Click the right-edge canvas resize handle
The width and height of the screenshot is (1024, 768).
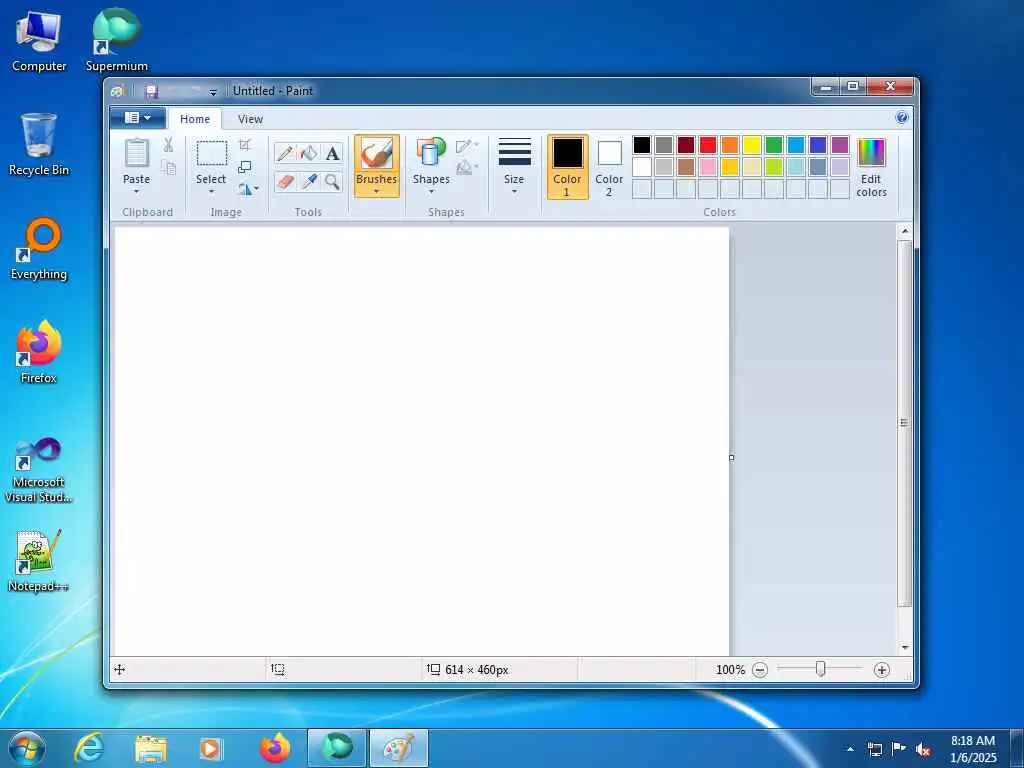click(731, 458)
